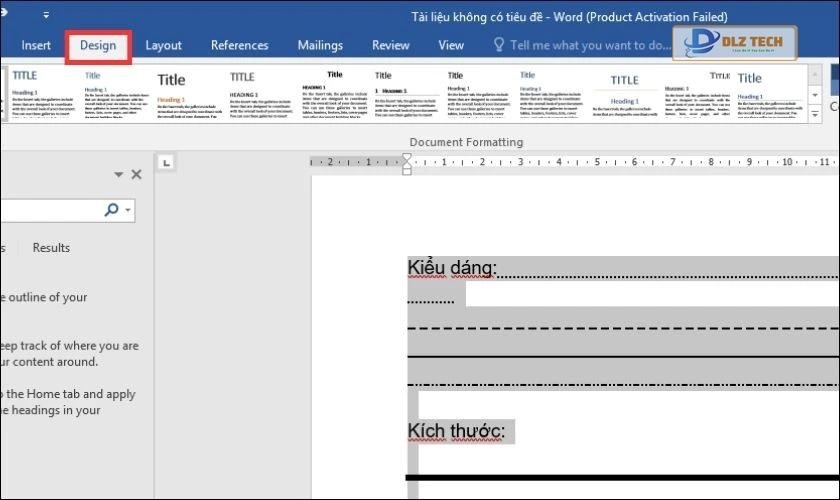This screenshot has height=500, width=840.
Task: Switch to the Results tab in Navigation
Action: click(51, 247)
